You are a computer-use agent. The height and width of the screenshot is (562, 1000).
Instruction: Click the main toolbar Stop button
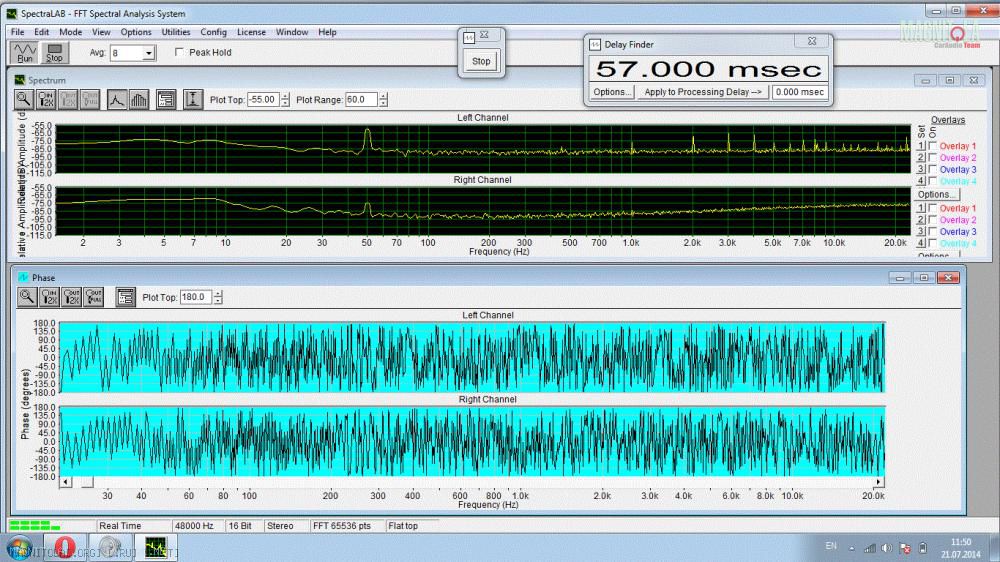tap(55, 52)
